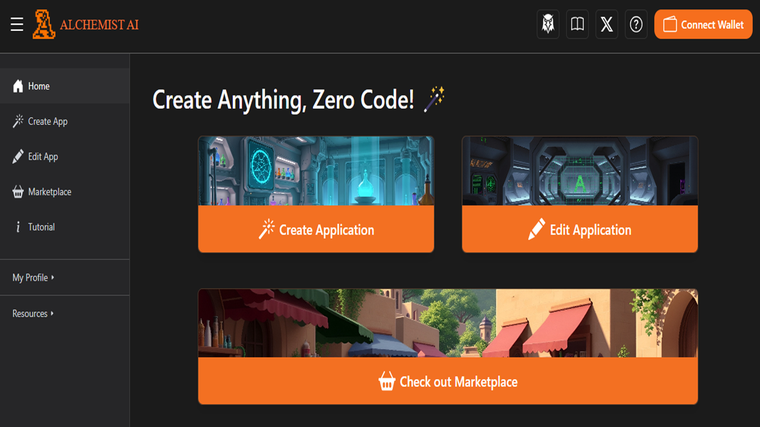This screenshot has height=427, width=760.
Task: Click the Check out Marketplace button
Action: coord(448,381)
